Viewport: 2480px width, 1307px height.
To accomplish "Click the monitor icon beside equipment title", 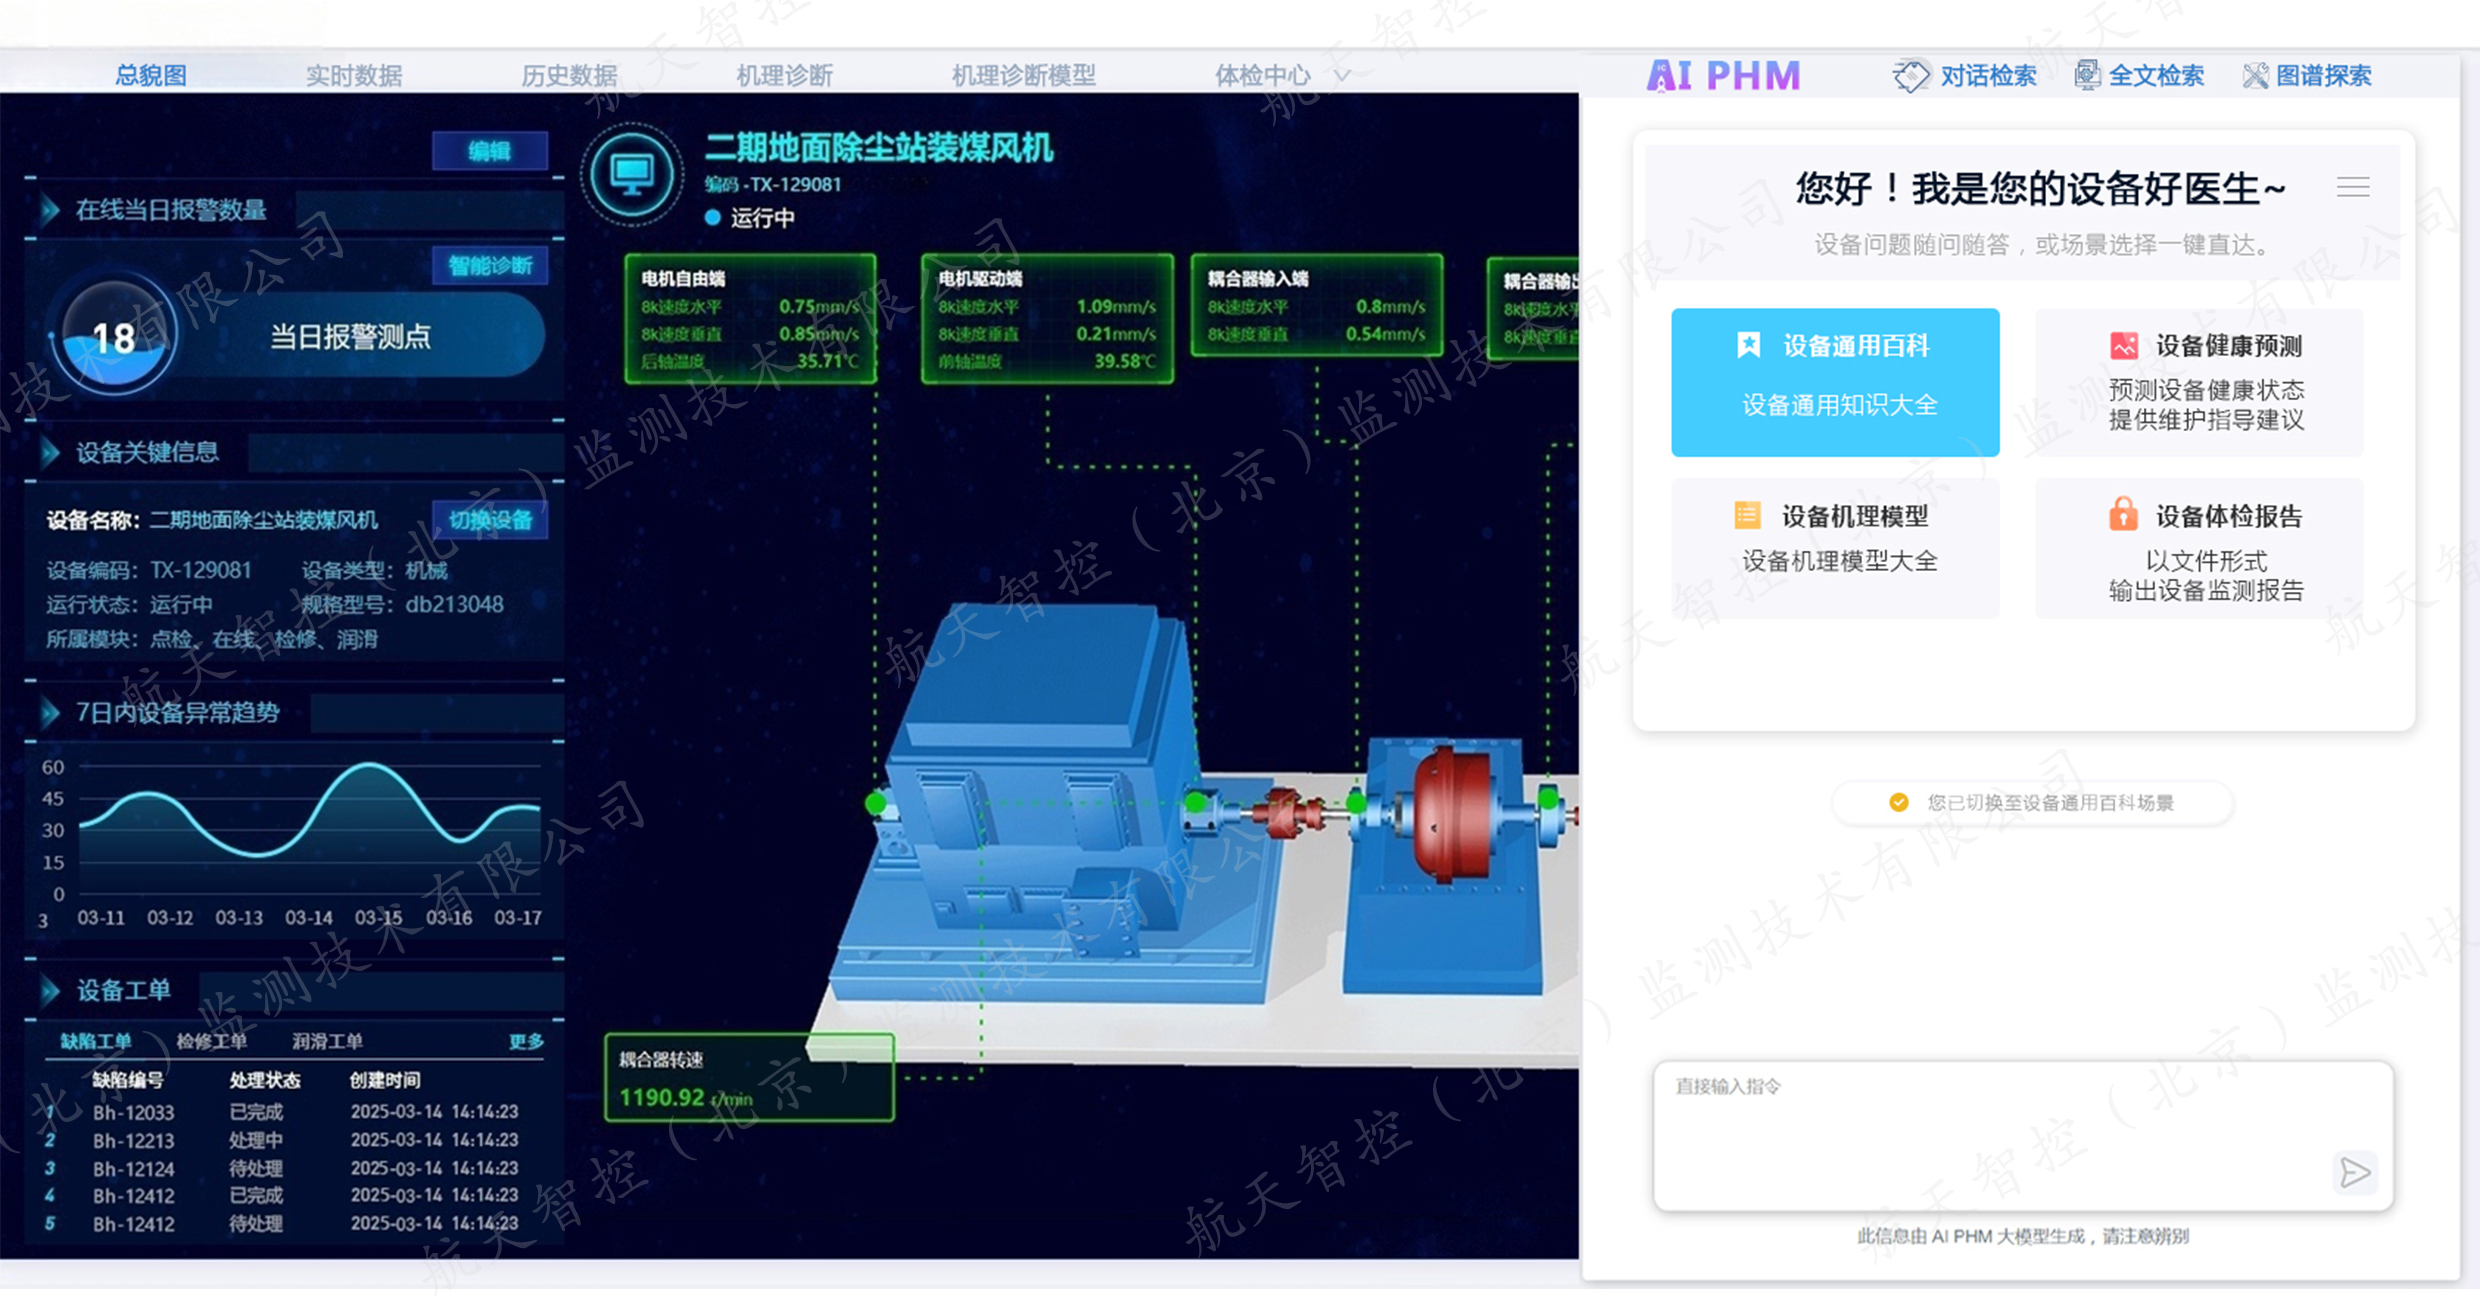I will [632, 175].
